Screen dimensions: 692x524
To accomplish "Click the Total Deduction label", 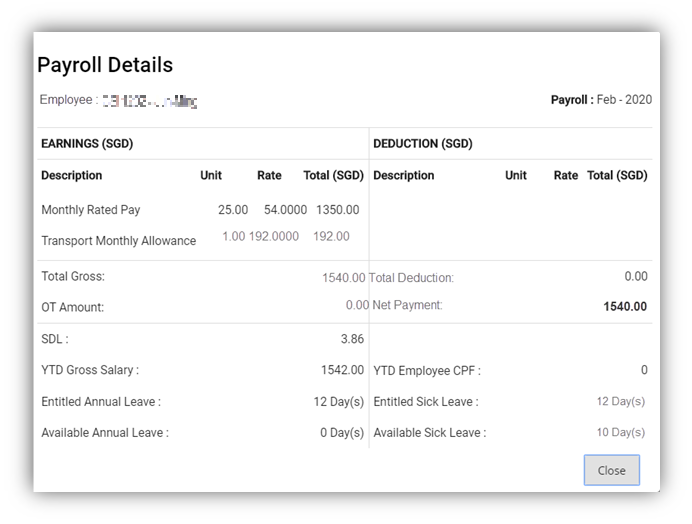I will [x=411, y=277].
